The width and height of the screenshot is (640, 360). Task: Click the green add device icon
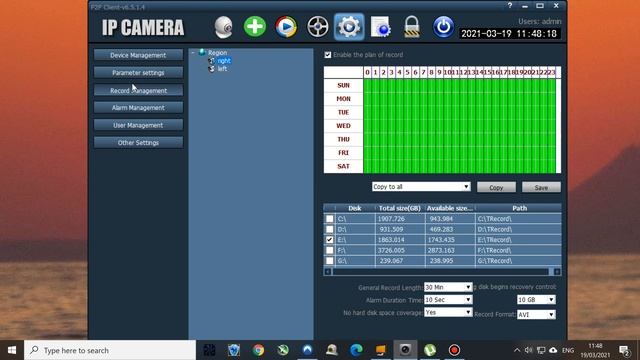point(255,27)
